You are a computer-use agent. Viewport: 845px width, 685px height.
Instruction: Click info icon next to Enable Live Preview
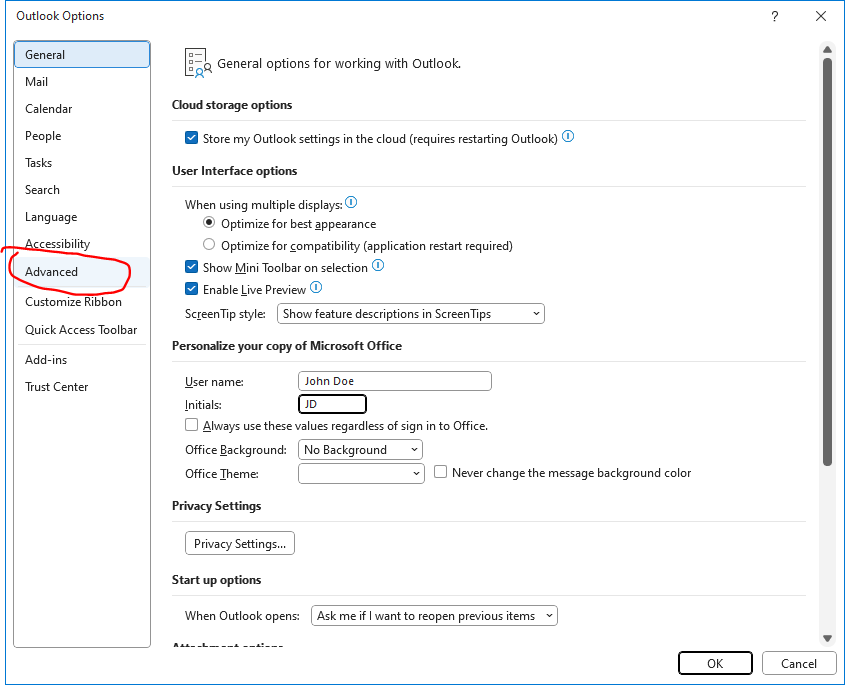[x=316, y=287]
